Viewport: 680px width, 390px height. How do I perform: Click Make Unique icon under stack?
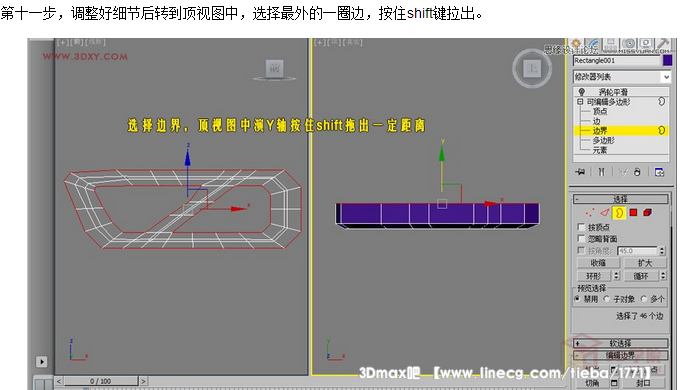(623, 172)
